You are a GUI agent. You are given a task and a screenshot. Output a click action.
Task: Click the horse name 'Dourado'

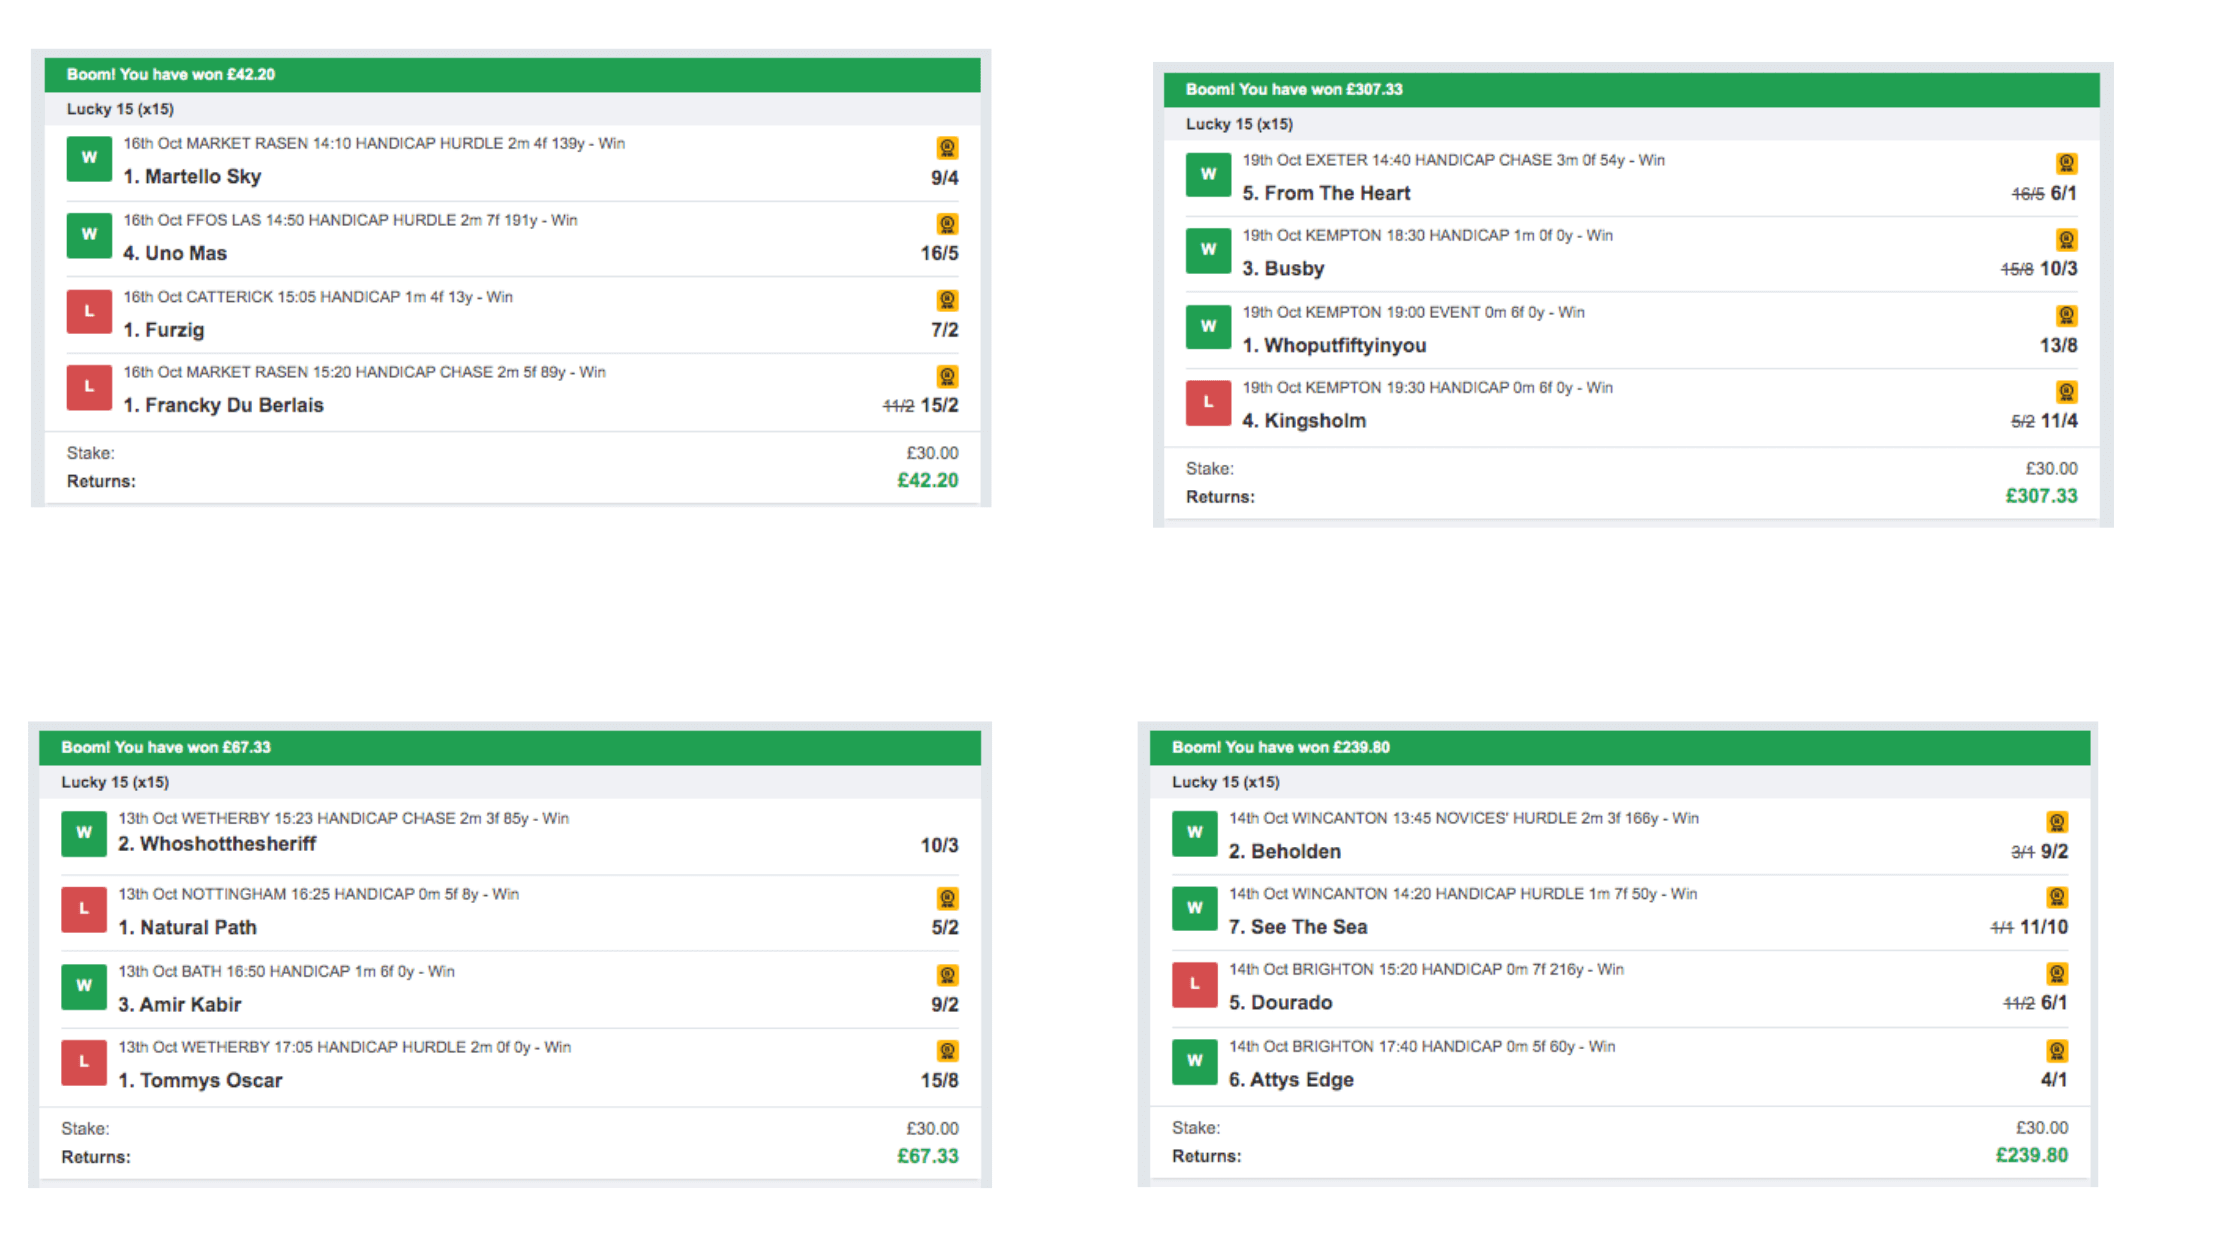click(1291, 1003)
